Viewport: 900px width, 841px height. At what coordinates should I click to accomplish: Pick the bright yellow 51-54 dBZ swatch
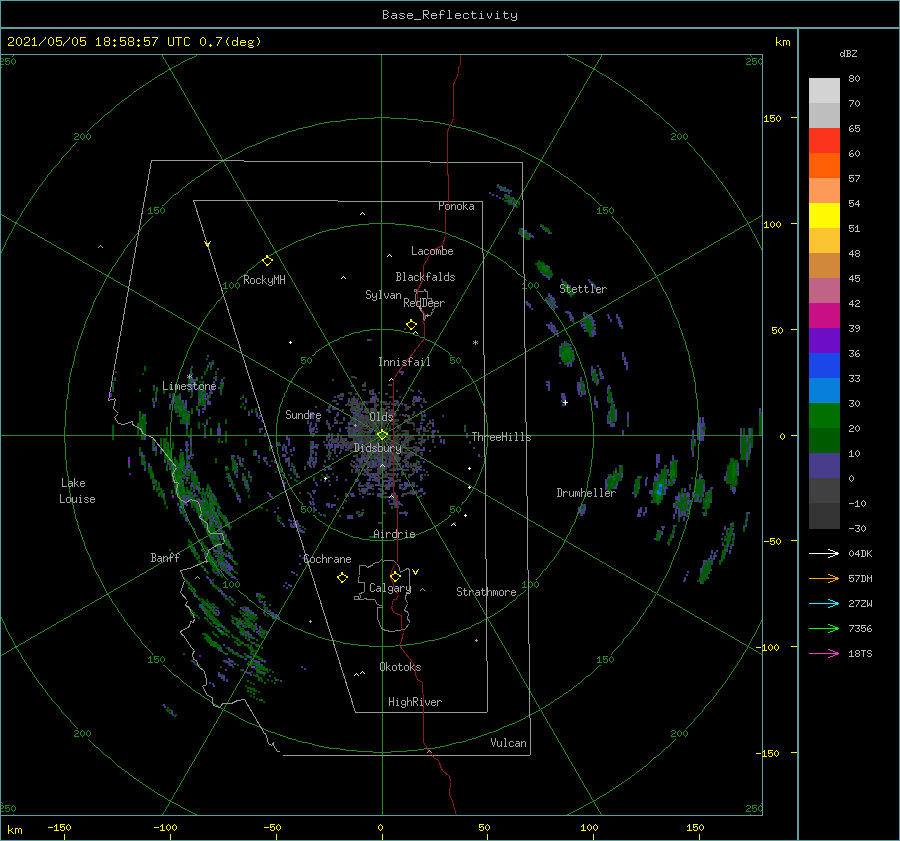[x=824, y=216]
